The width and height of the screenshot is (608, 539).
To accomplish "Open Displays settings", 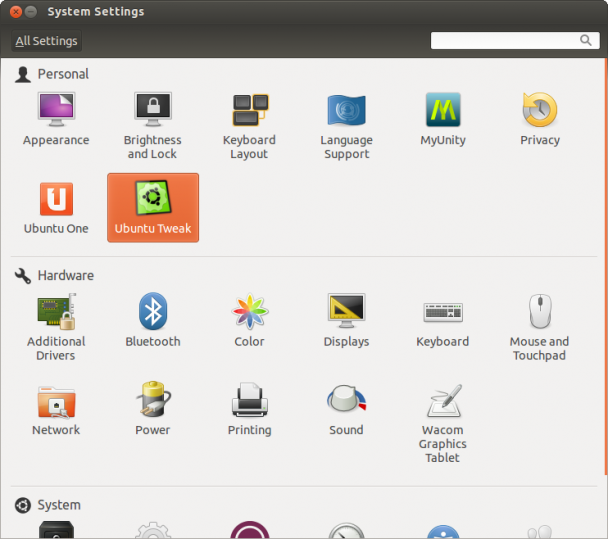I will click(x=346, y=321).
